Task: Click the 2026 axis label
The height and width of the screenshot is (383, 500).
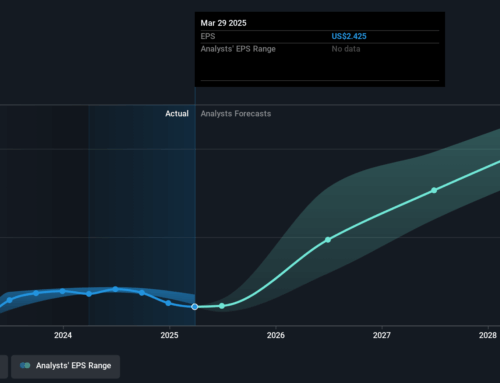Action: pyautogui.click(x=276, y=335)
